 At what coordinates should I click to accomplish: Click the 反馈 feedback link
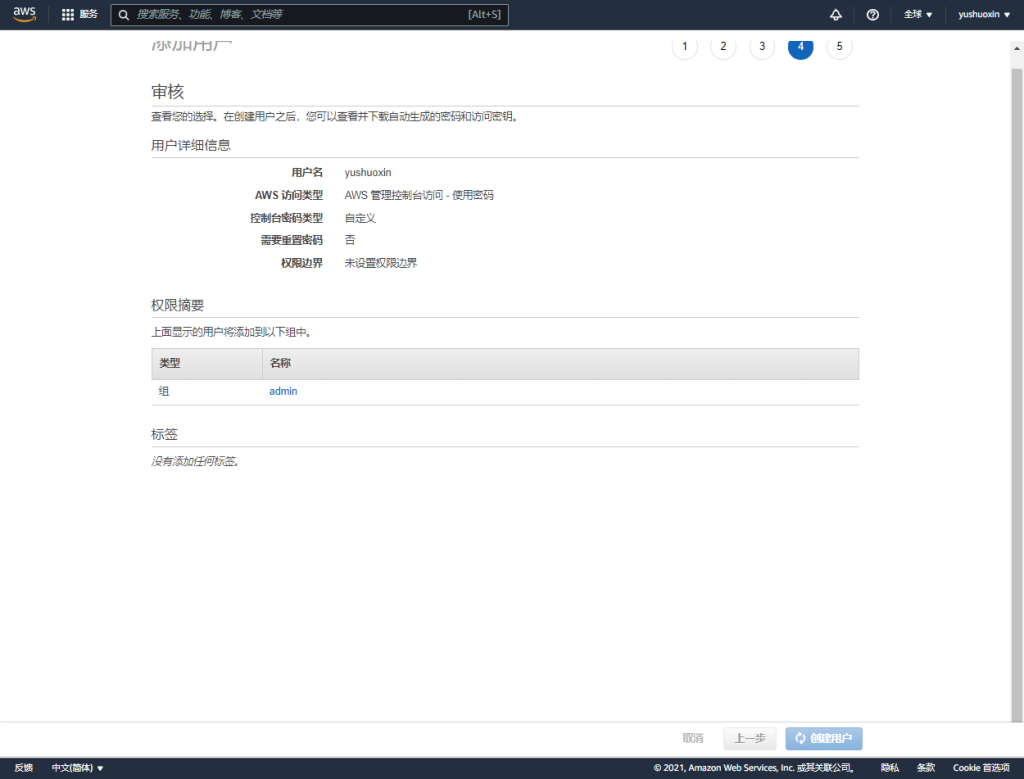point(24,768)
